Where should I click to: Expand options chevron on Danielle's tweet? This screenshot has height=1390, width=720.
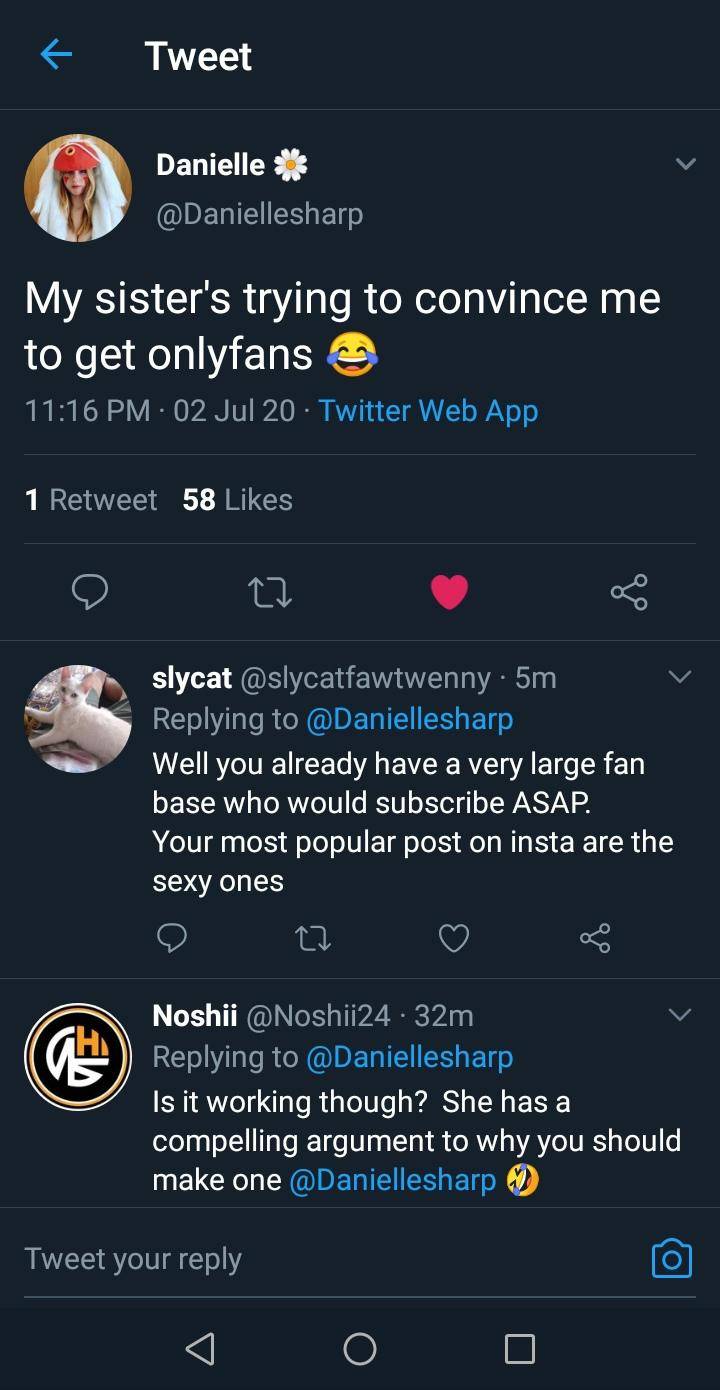[x=685, y=164]
